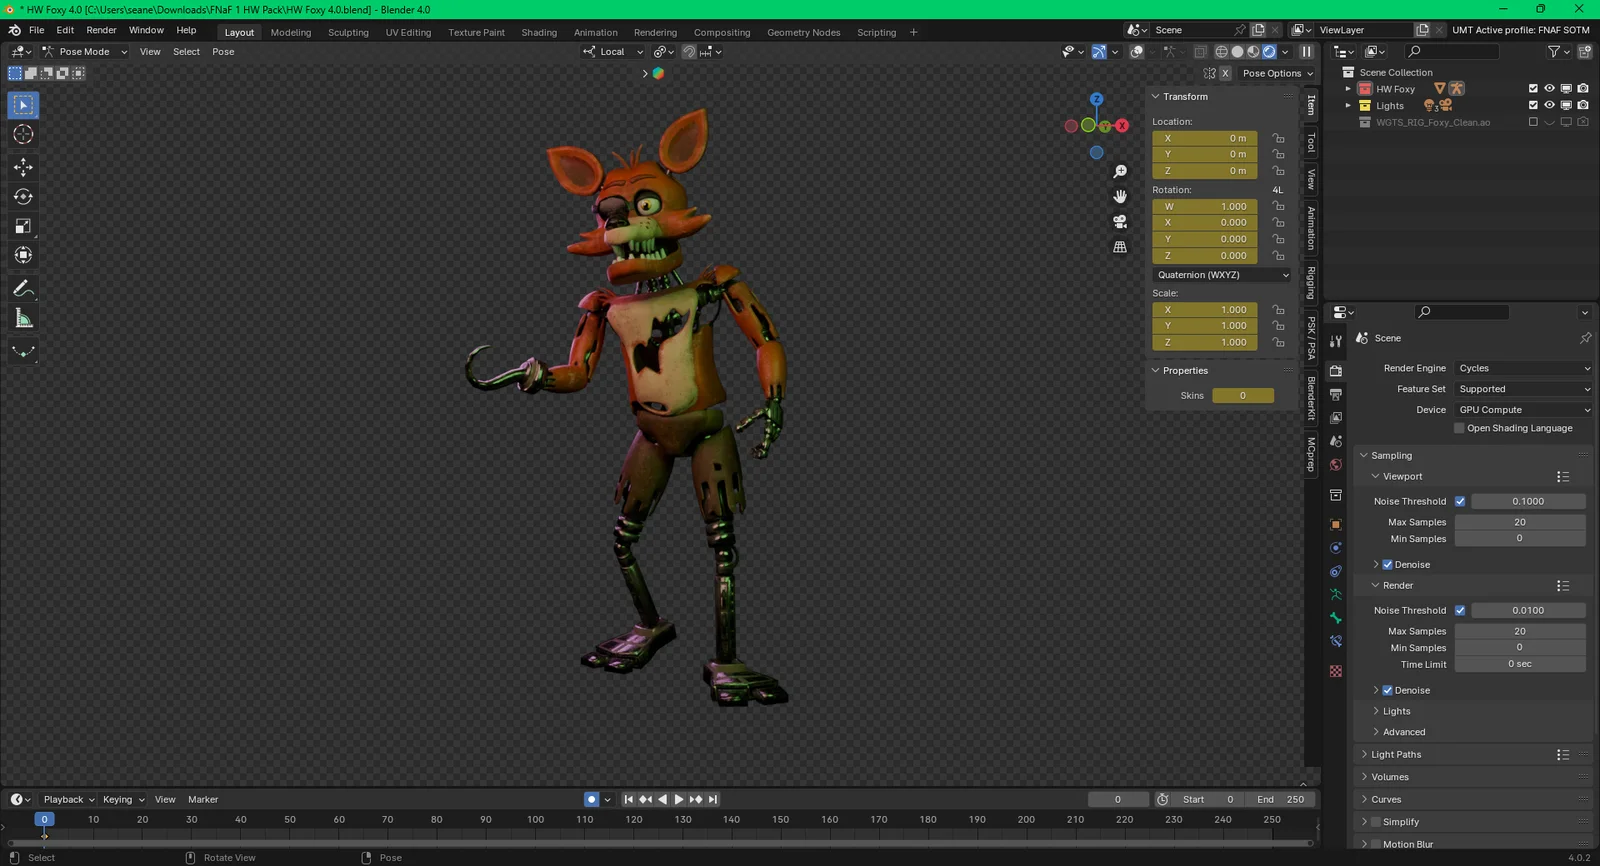This screenshot has width=1600, height=866.
Task: Open the Rigging sidebar tab
Action: point(1311,283)
